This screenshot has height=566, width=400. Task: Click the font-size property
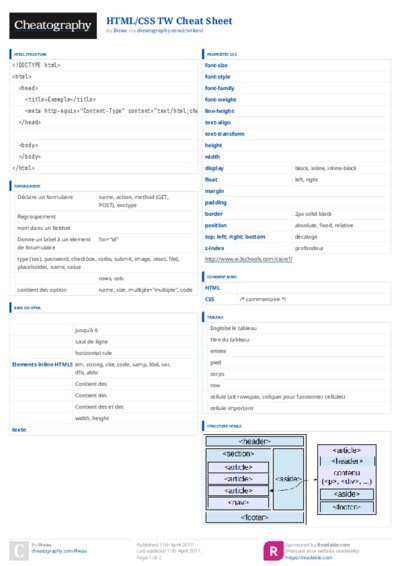pos(216,65)
